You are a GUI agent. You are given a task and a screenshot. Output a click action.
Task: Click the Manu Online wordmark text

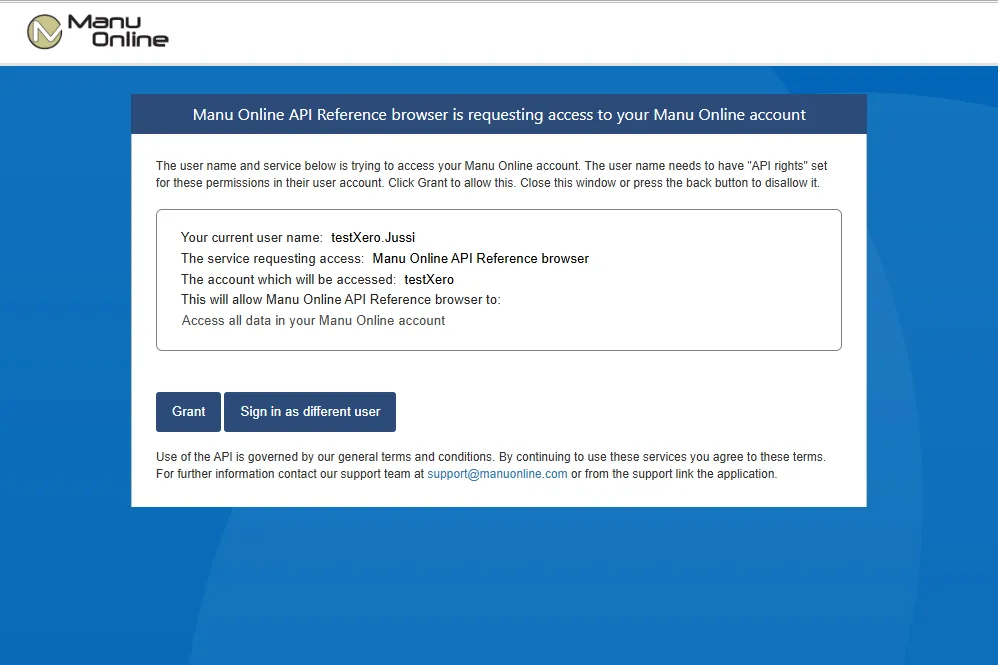point(118,32)
